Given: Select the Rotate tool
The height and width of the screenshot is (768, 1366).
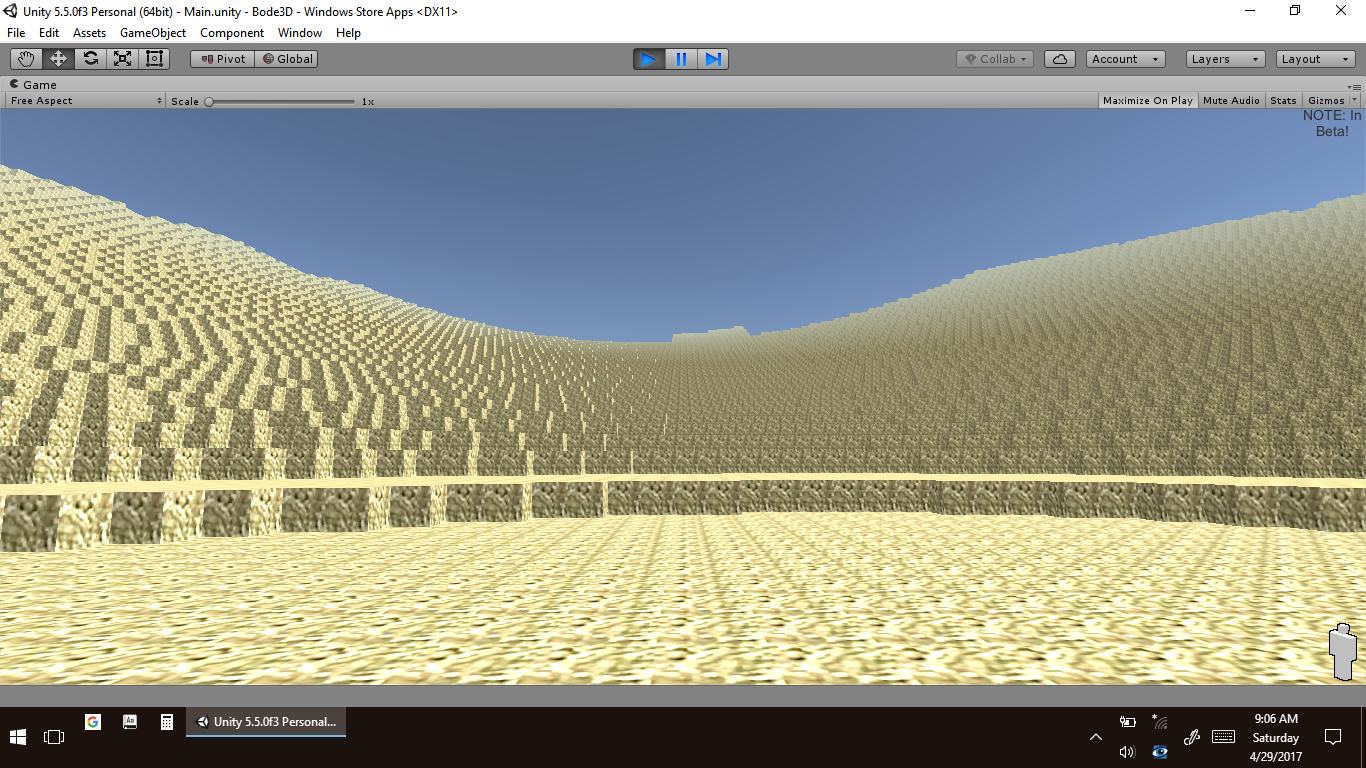Looking at the screenshot, I should [x=90, y=59].
